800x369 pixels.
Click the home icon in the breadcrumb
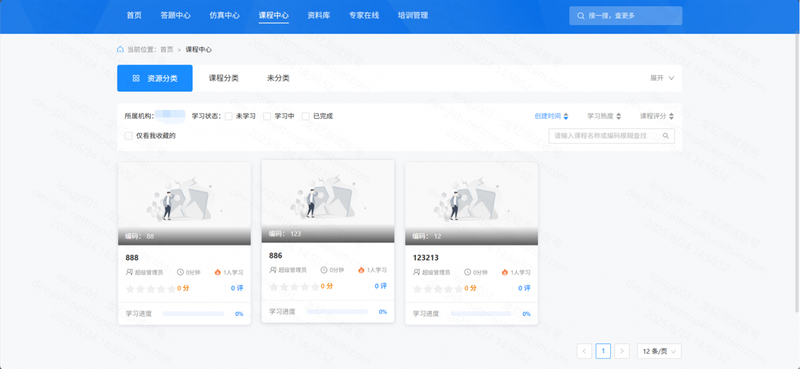[x=120, y=50]
